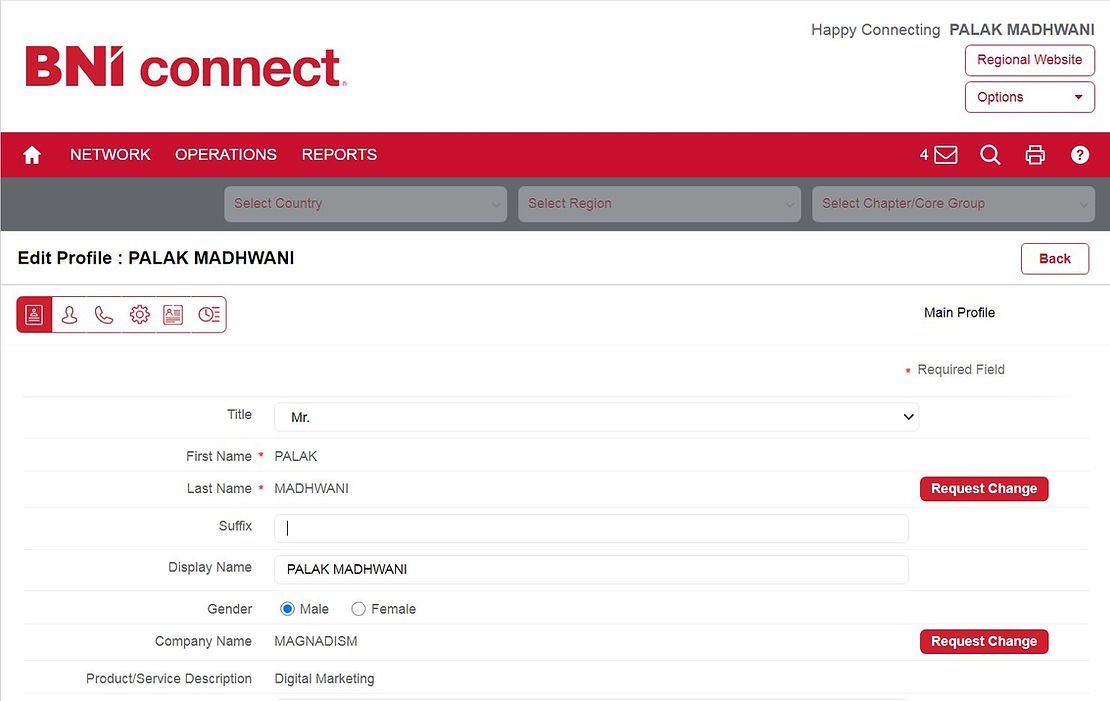Click Request Change next to Company Name
Image resolution: width=1110 pixels, height=701 pixels.
click(x=983, y=642)
